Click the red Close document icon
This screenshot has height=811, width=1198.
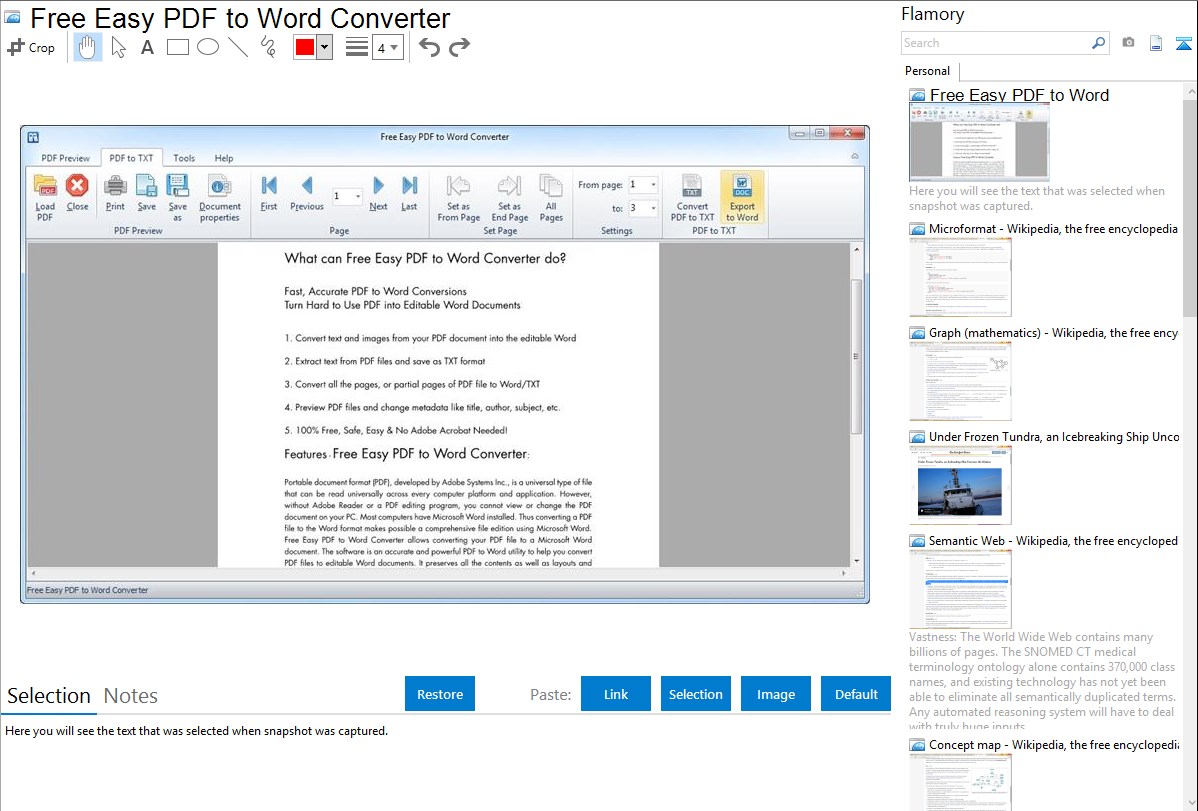coord(77,192)
